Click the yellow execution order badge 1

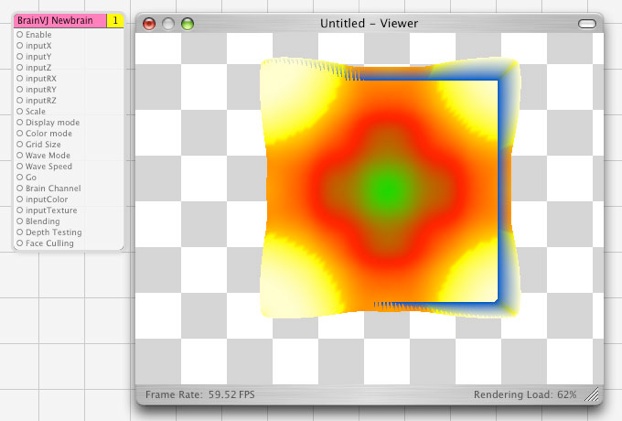click(x=115, y=21)
